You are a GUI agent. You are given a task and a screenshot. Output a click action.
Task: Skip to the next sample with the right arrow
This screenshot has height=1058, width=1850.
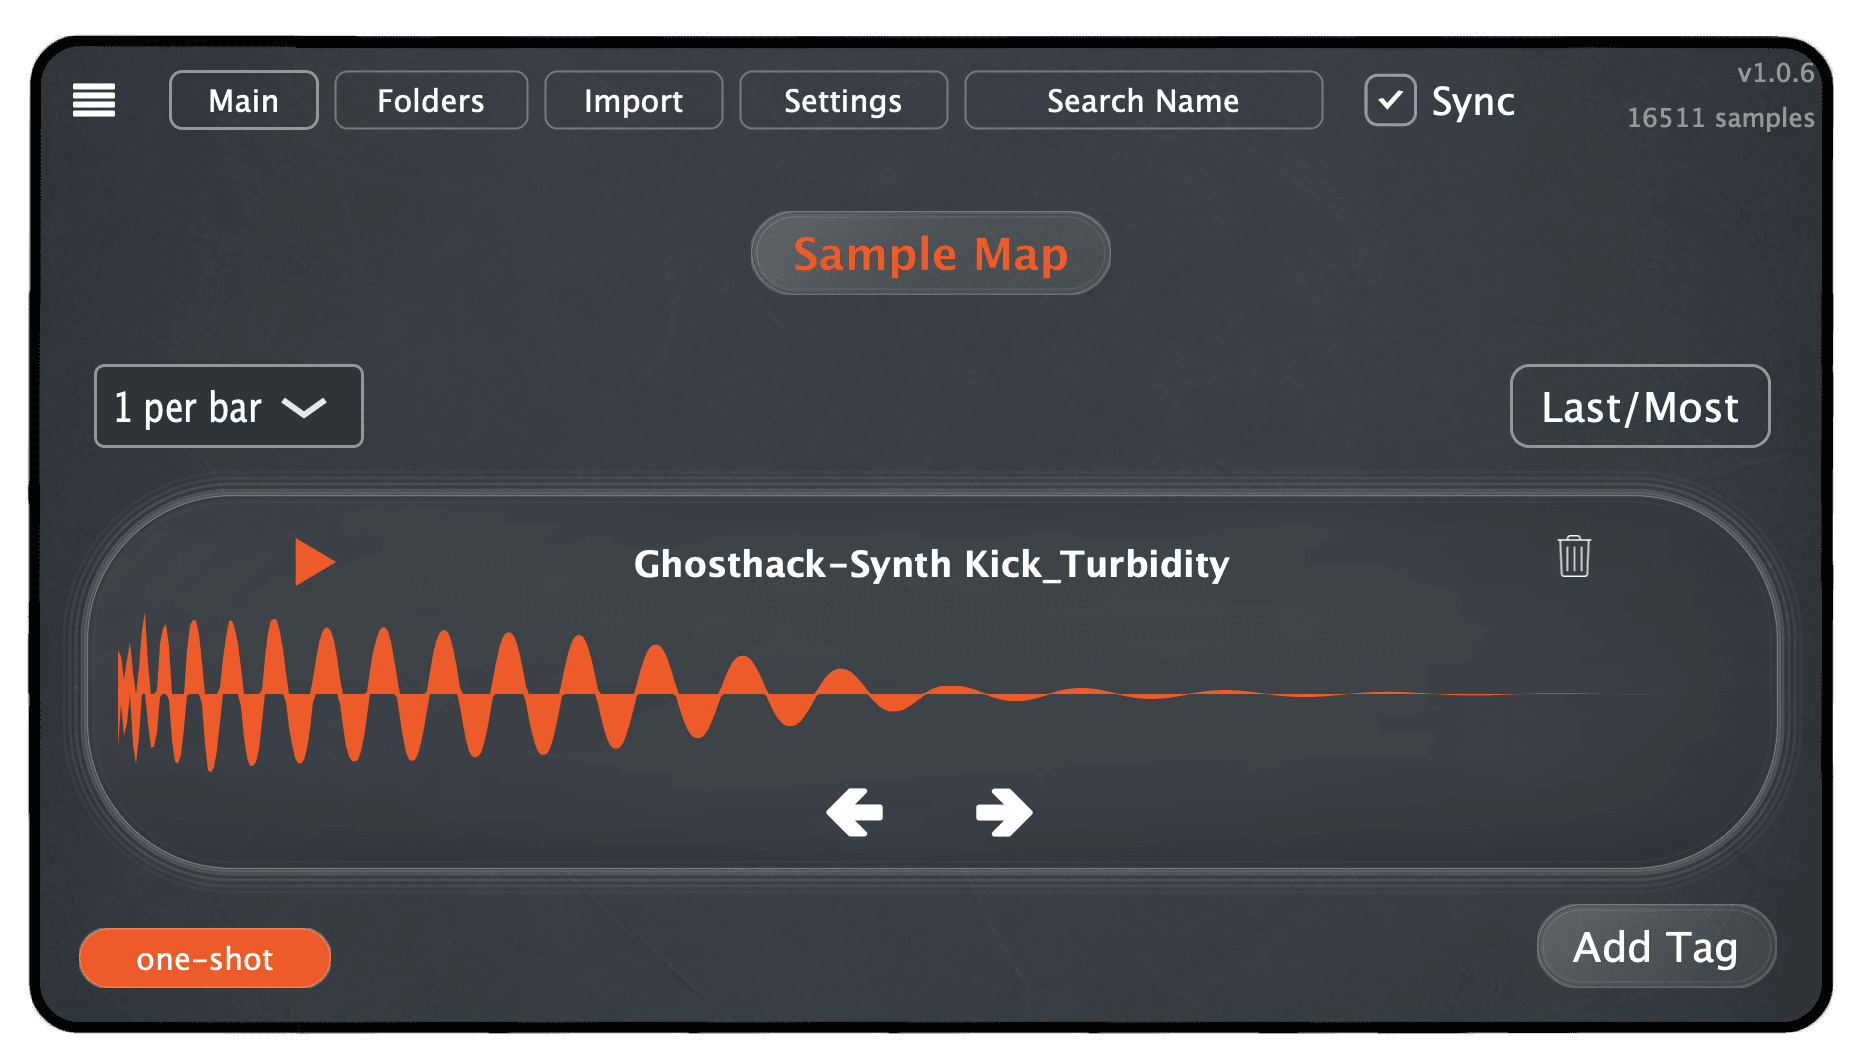(x=1003, y=812)
